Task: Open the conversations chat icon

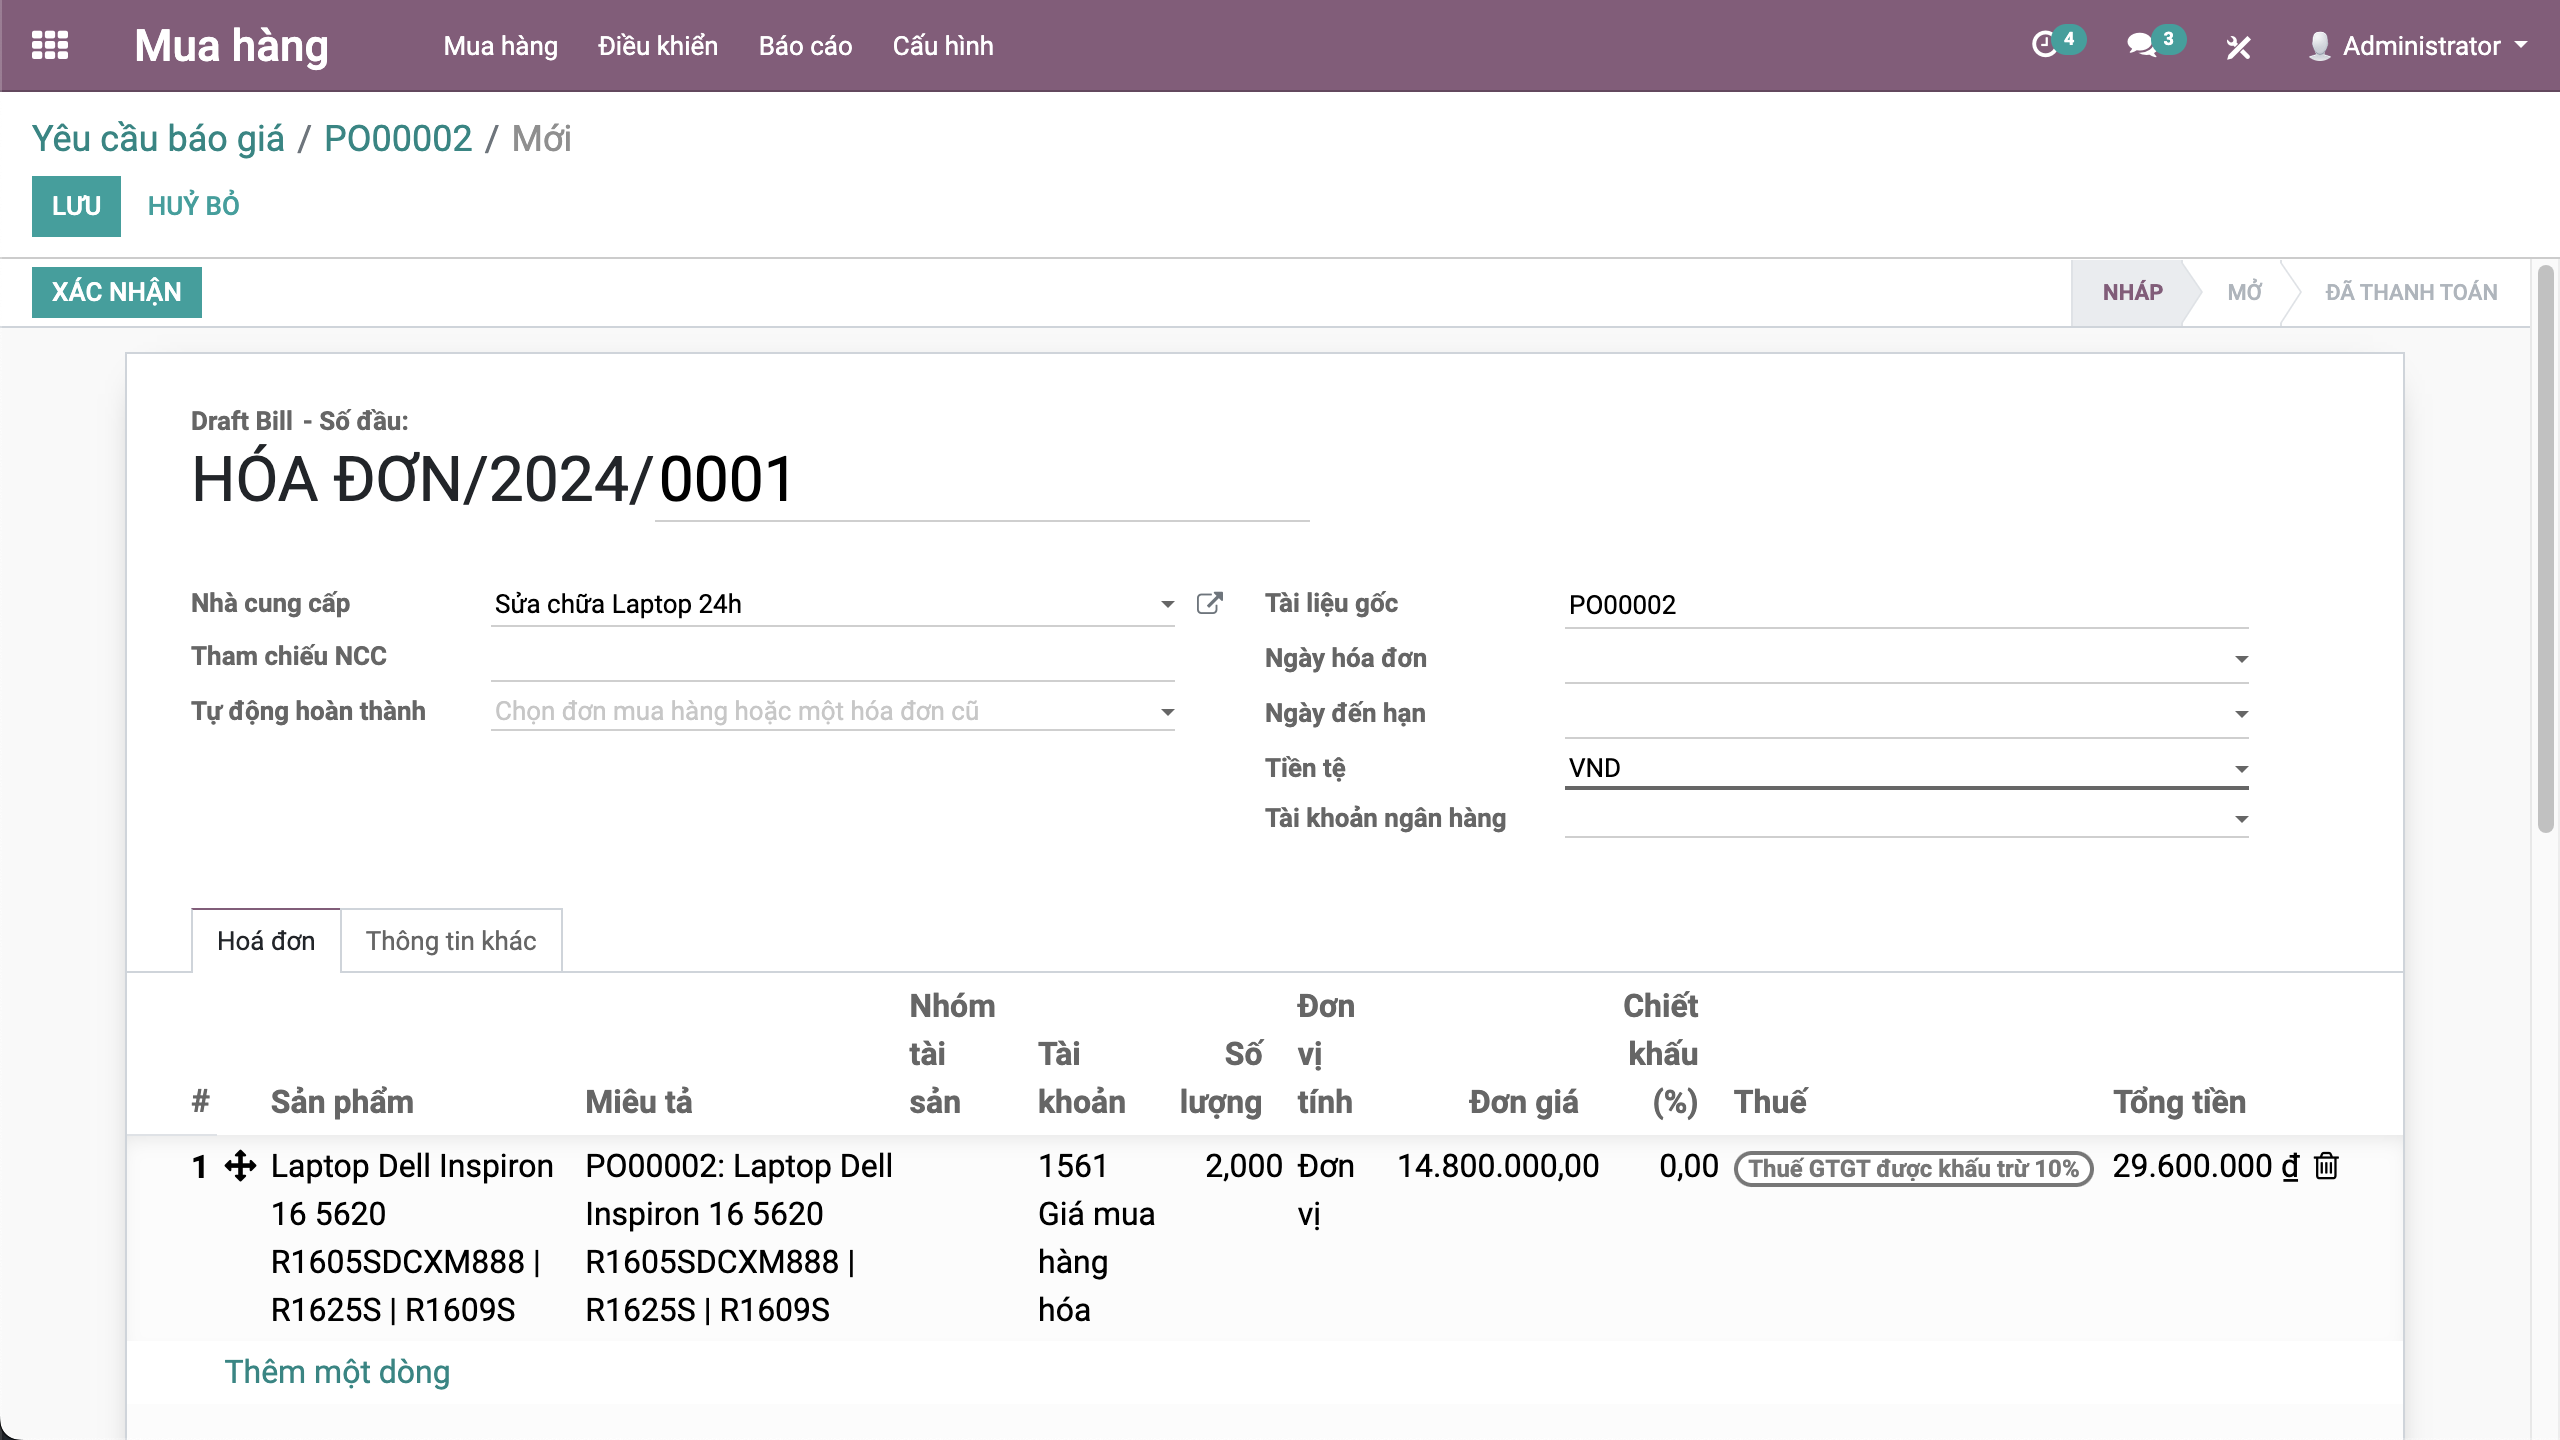Action: pos(2140,45)
